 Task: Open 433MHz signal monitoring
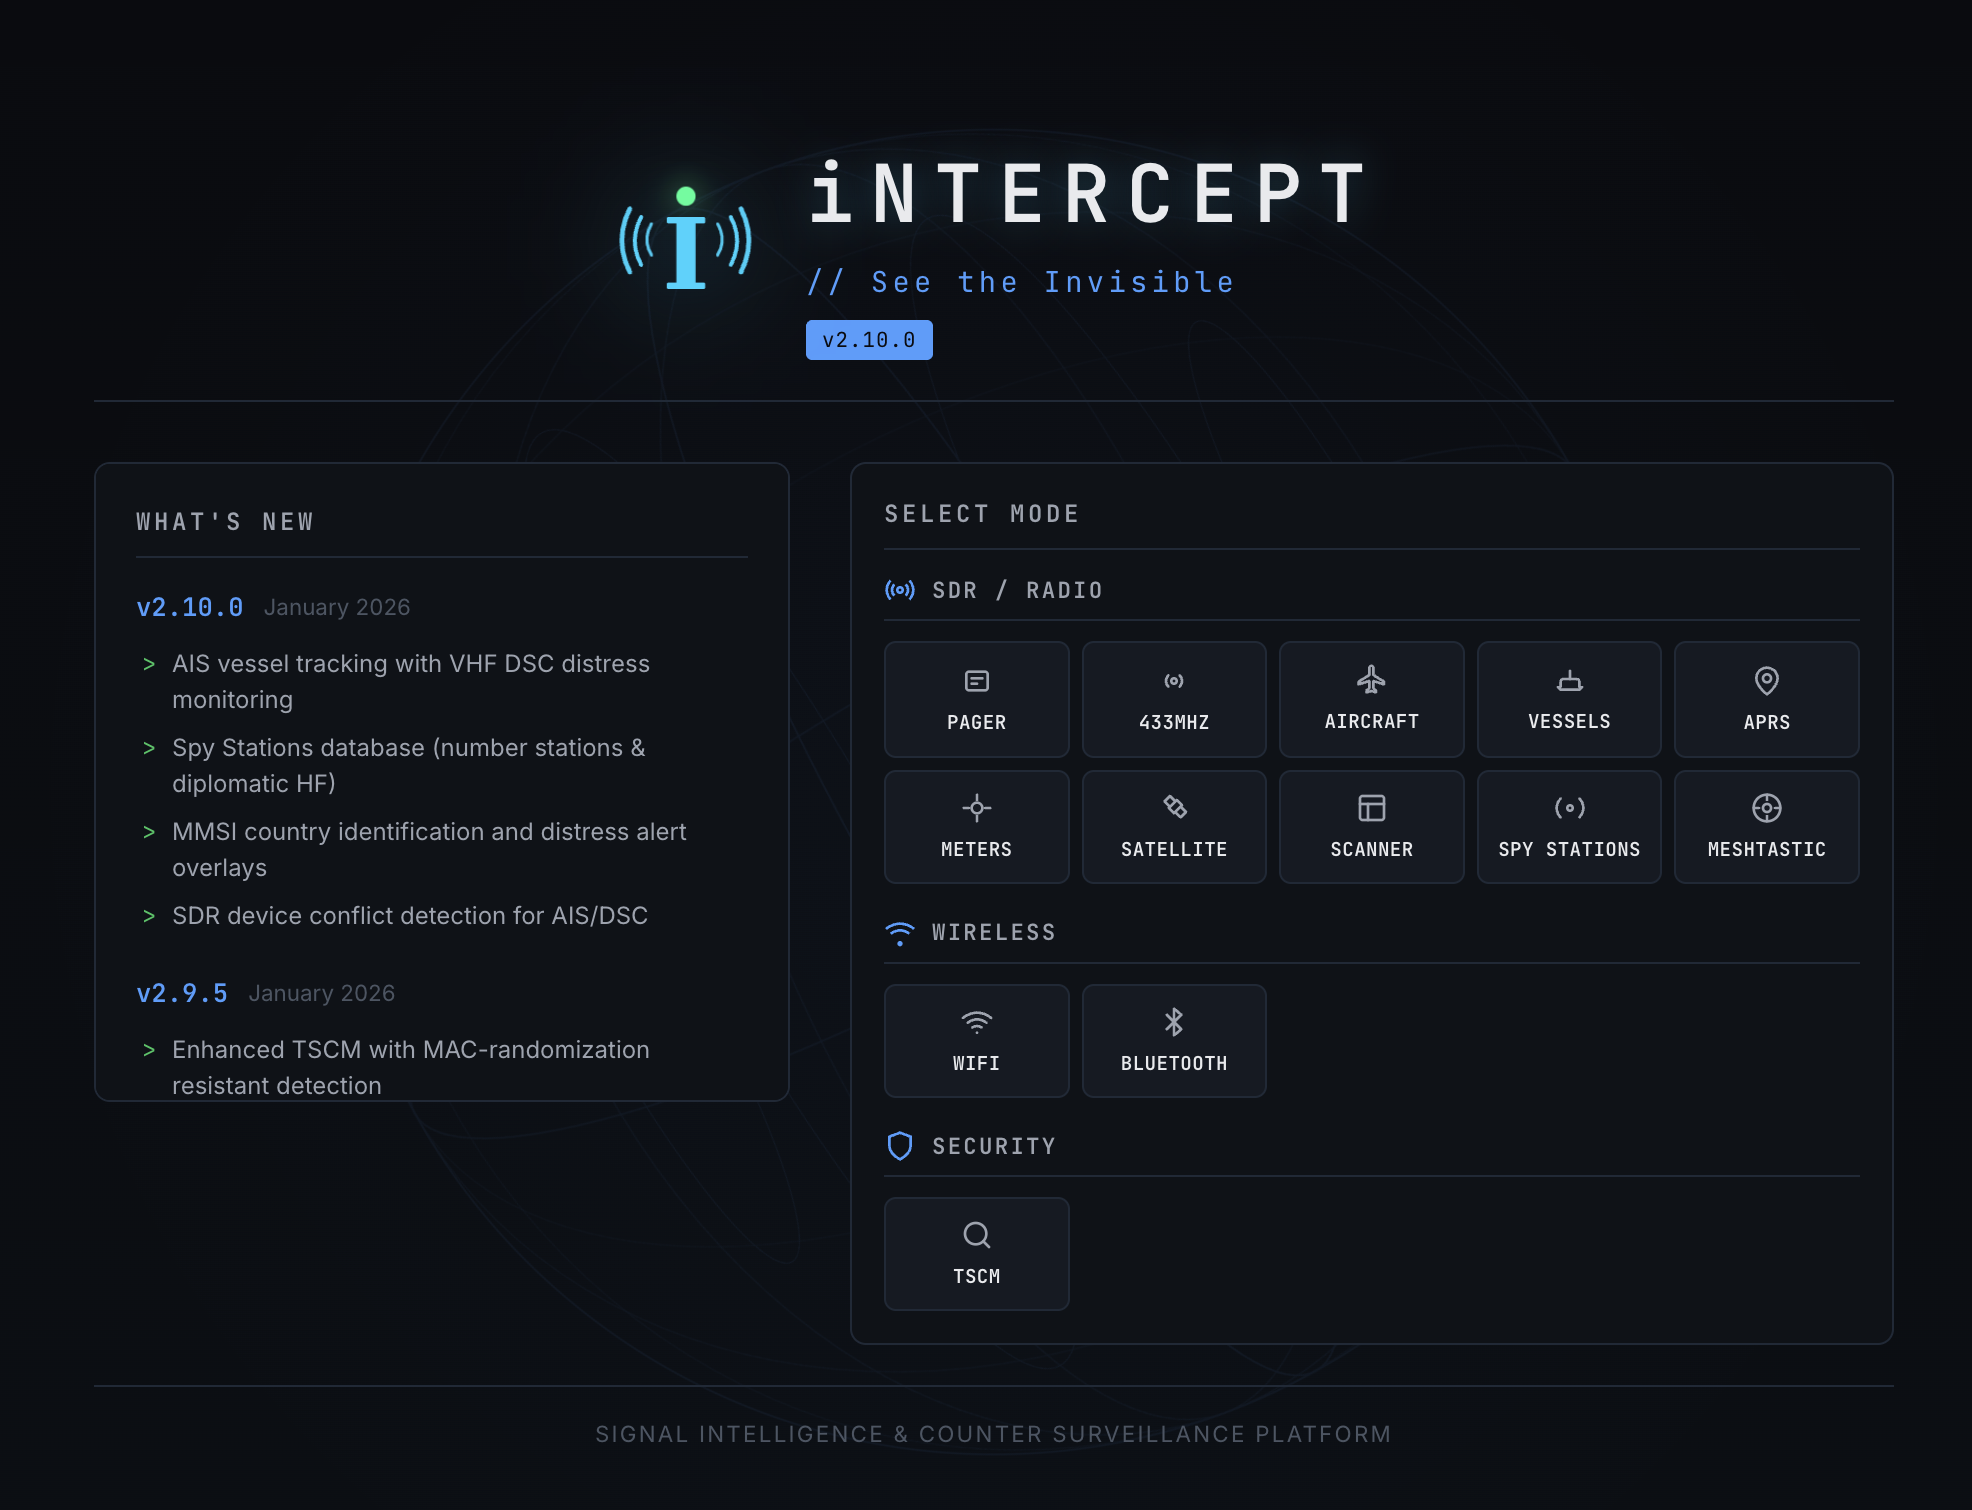coord(1173,699)
